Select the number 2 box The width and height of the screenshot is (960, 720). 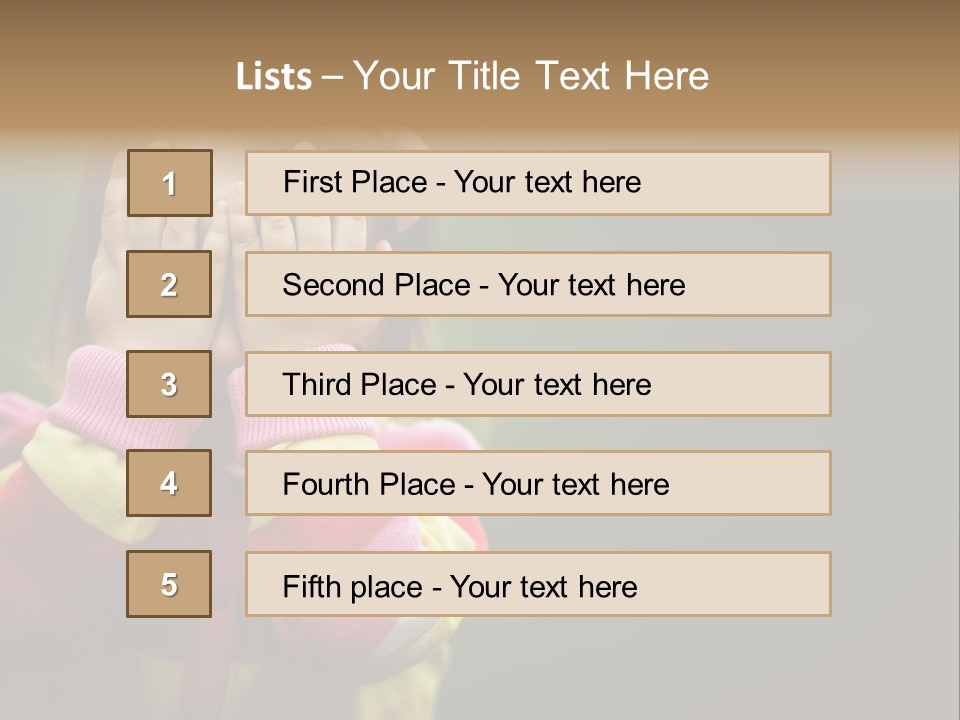[x=169, y=284]
